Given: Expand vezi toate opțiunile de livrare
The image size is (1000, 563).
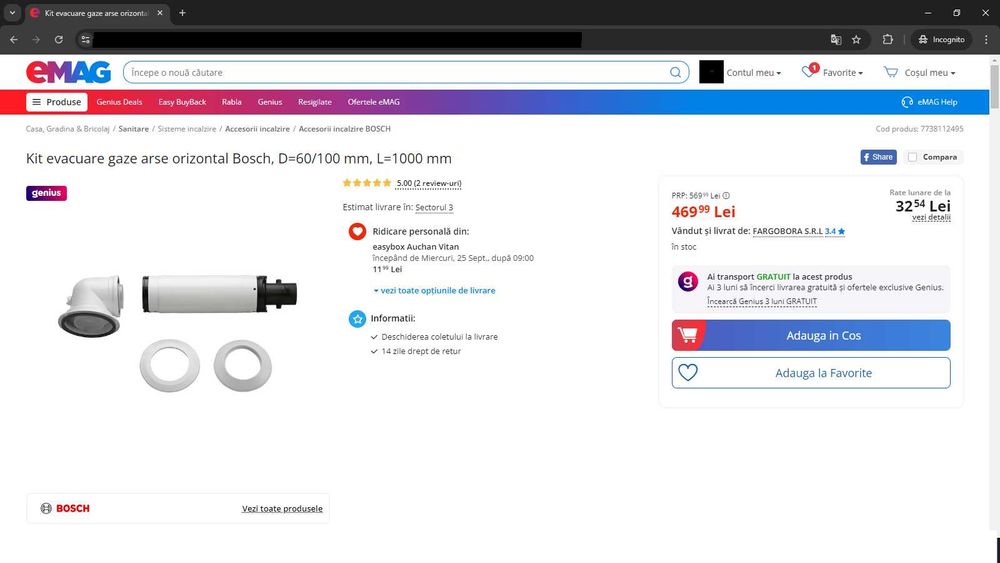Looking at the screenshot, I should click(435, 291).
